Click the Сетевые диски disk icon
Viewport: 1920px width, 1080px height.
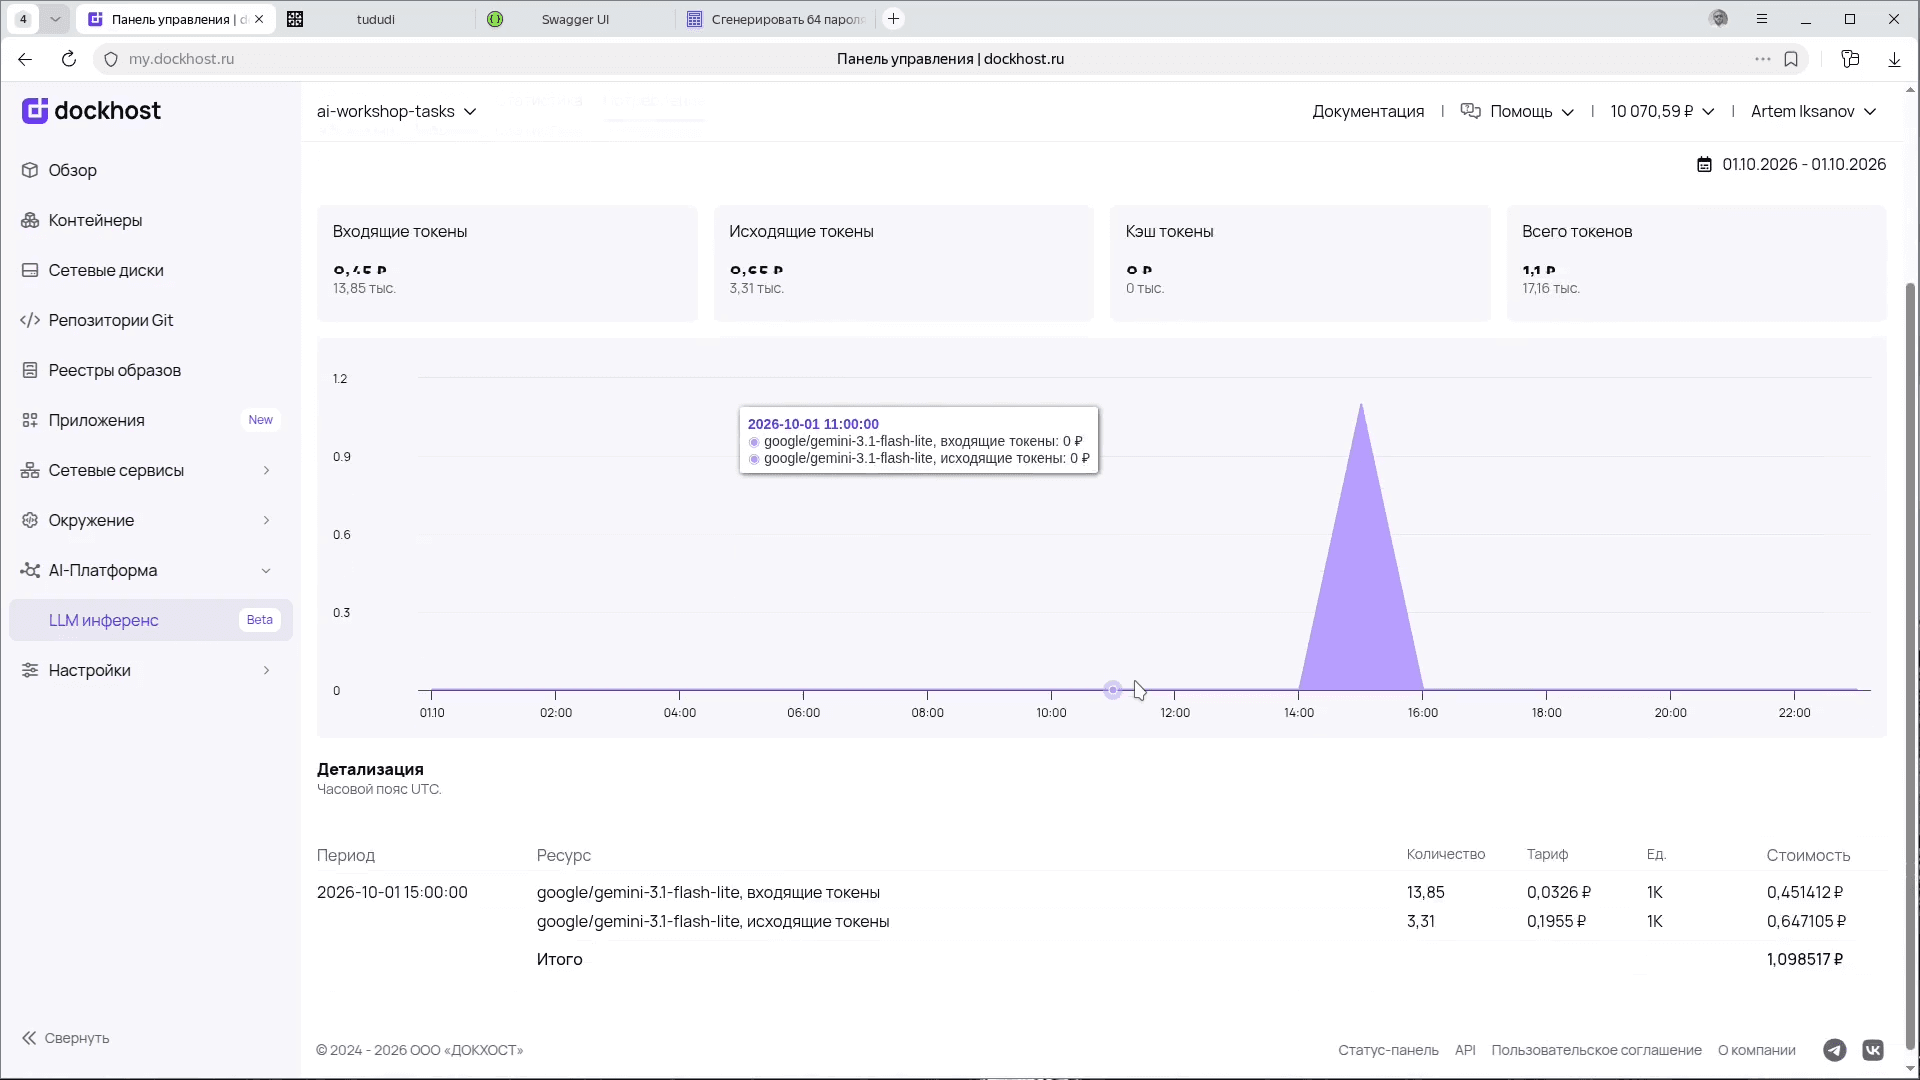[x=30, y=270]
